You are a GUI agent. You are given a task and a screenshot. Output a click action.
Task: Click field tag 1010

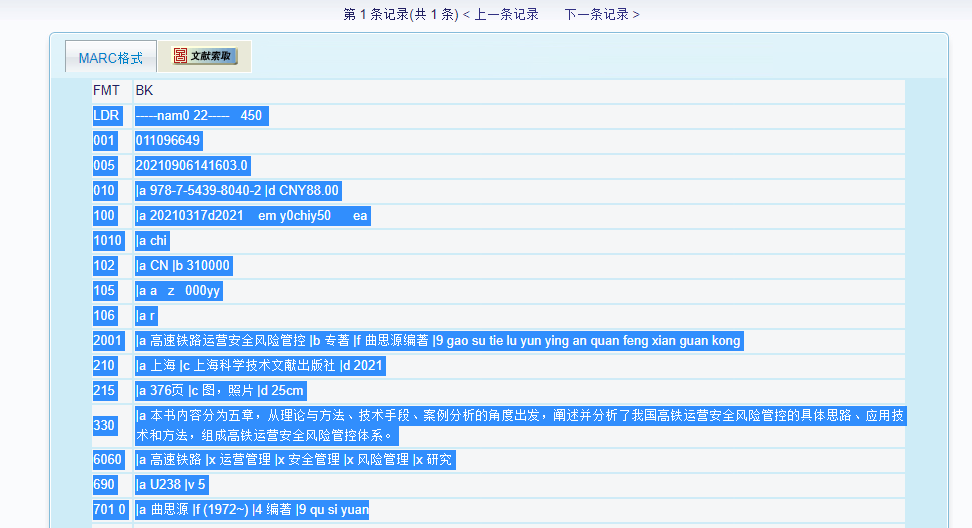pyautogui.click(x=108, y=240)
